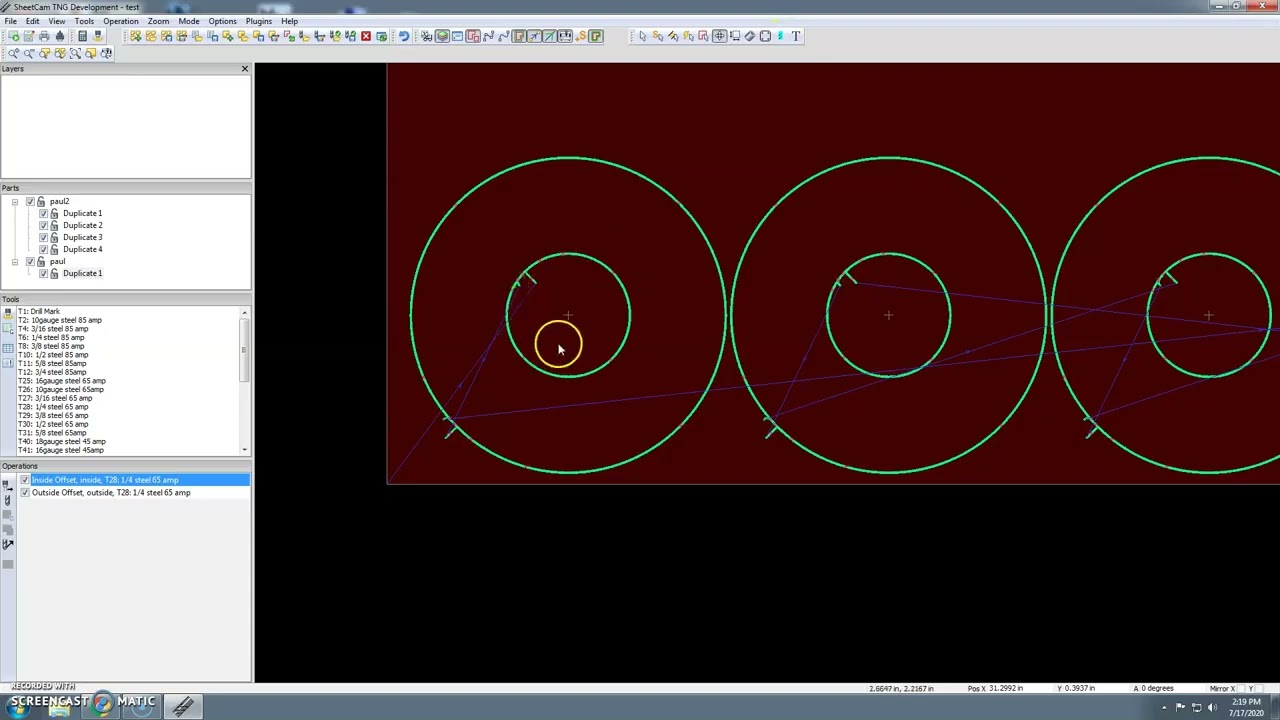Image resolution: width=1280 pixels, height=720 pixels.
Task: Toggle the lock icon for paul2
Action: (41, 202)
